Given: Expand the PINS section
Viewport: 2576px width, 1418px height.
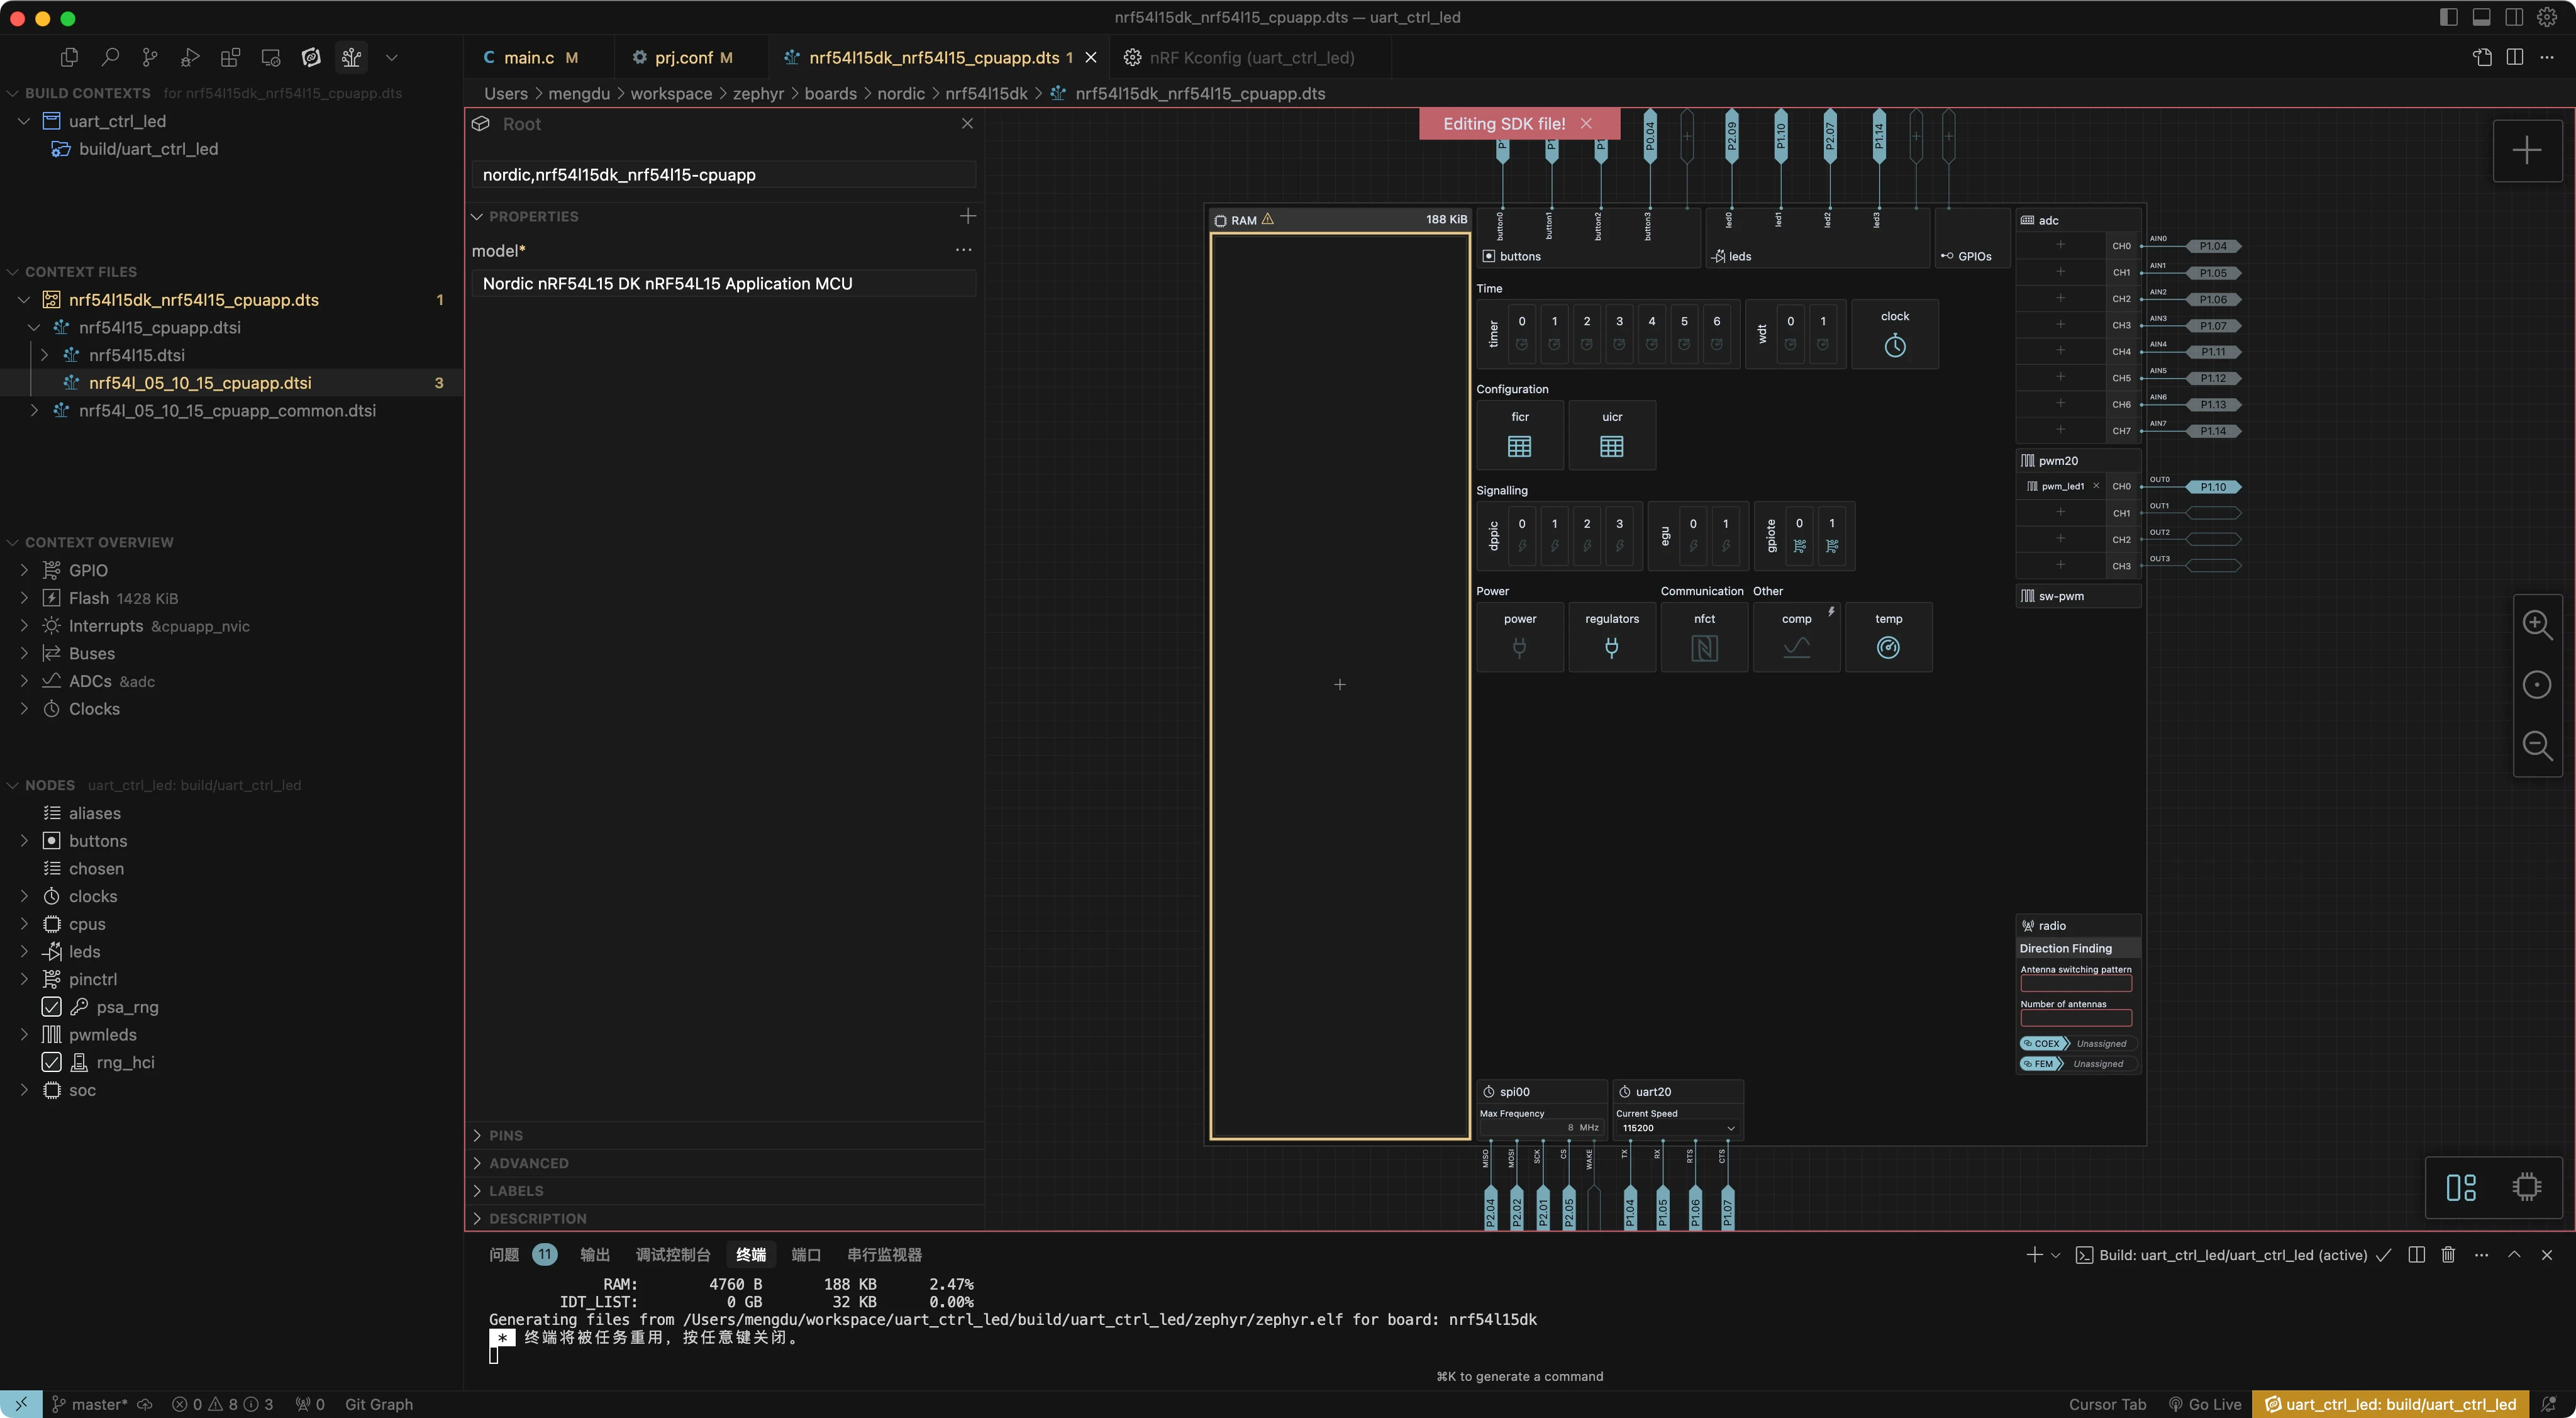Looking at the screenshot, I should [506, 1135].
